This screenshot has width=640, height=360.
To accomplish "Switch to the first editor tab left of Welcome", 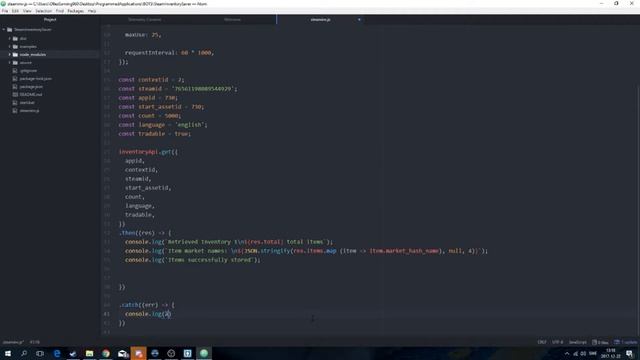I will [144, 20].
